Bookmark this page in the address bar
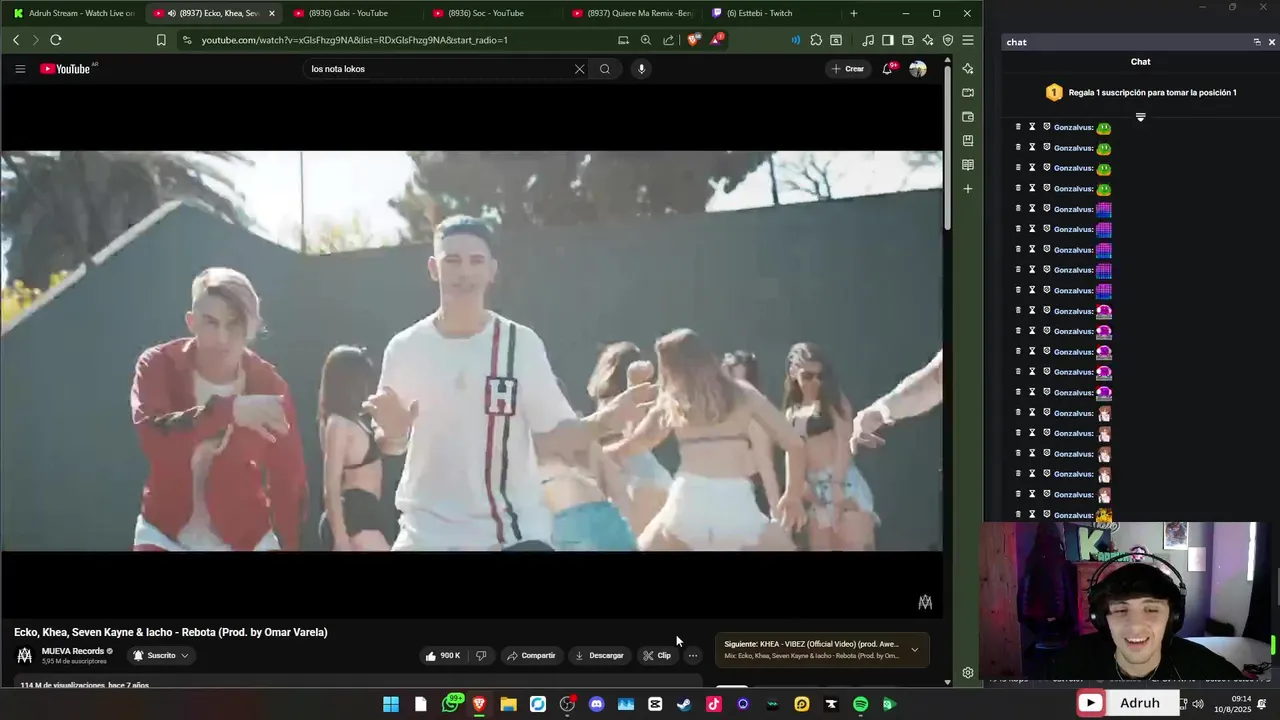The height and width of the screenshot is (720, 1280). pyautogui.click(x=161, y=40)
